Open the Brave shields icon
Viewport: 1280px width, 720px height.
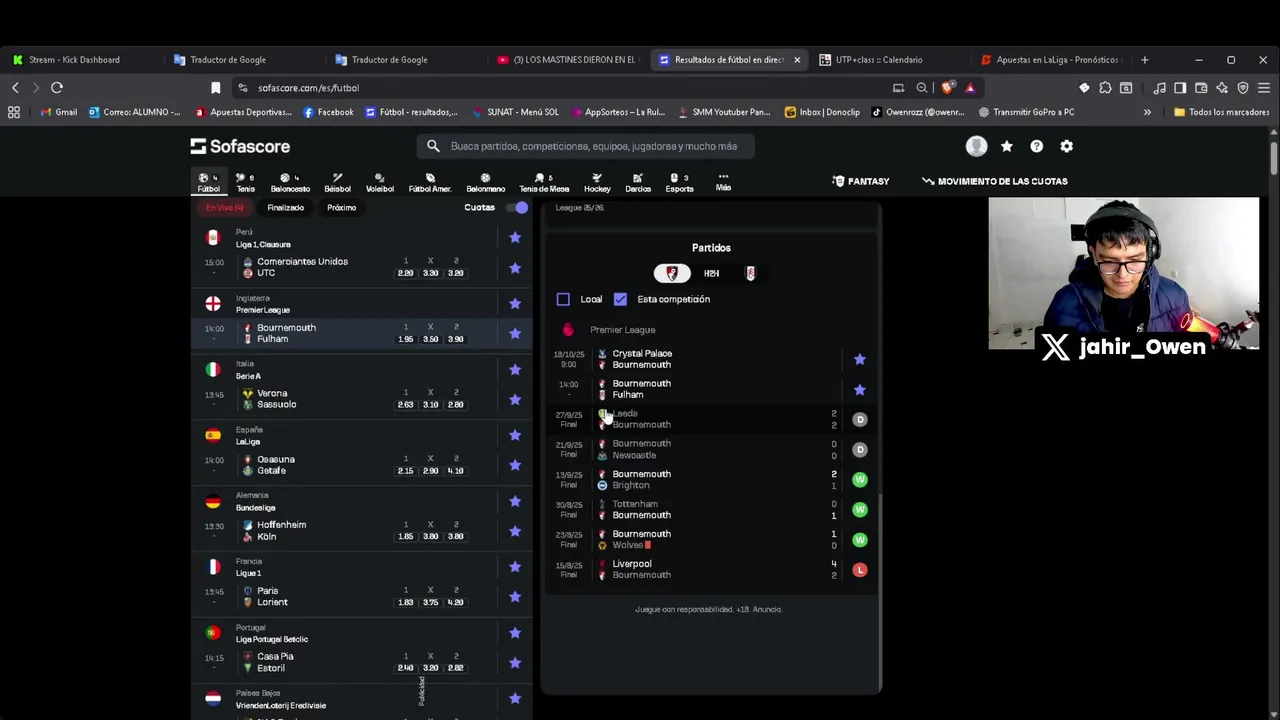(948, 88)
